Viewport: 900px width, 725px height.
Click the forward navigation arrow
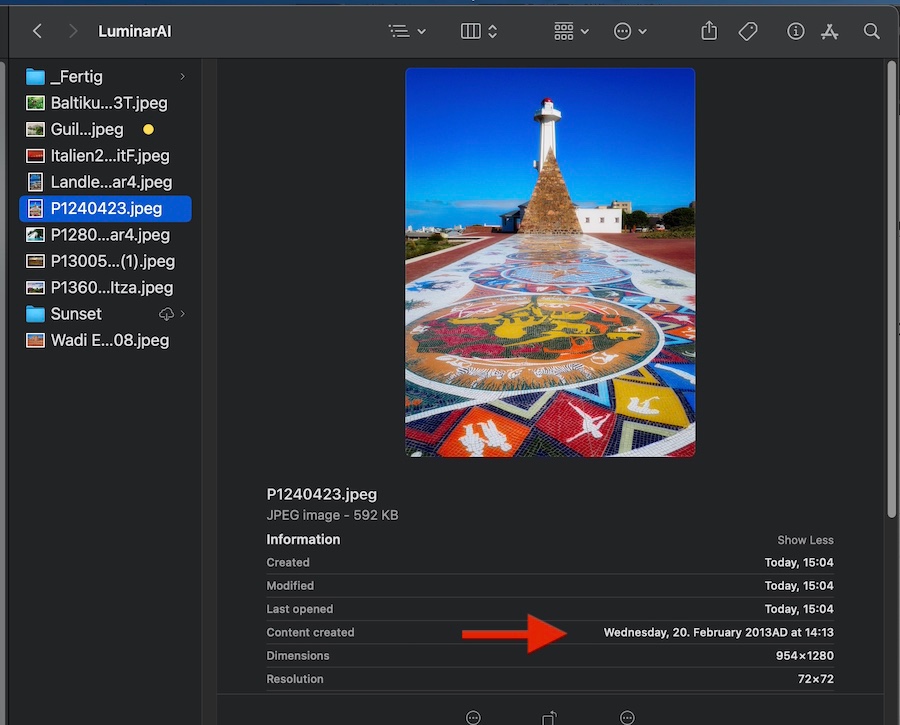pos(72,31)
